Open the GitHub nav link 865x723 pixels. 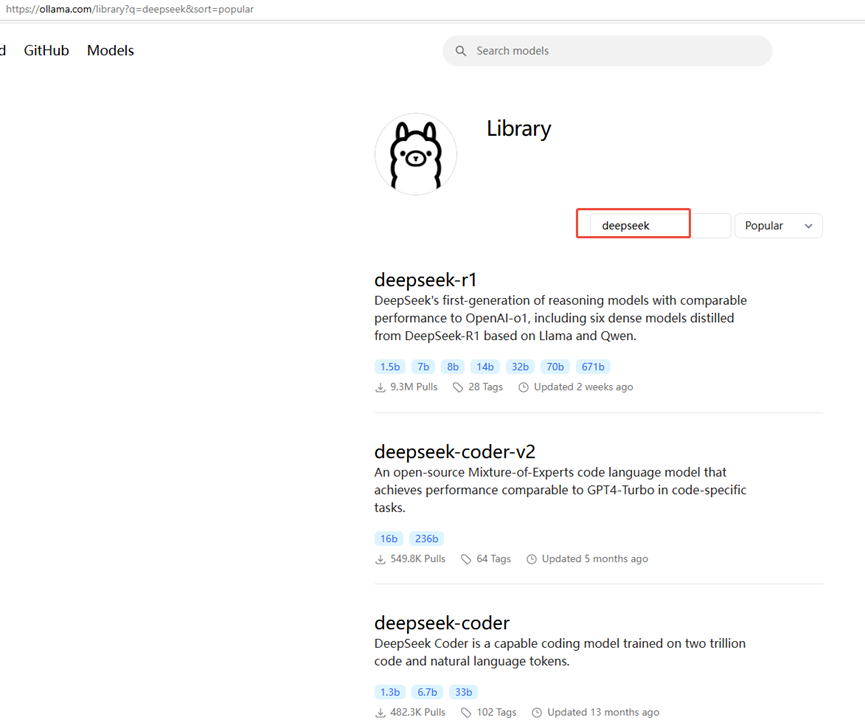(x=46, y=50)
